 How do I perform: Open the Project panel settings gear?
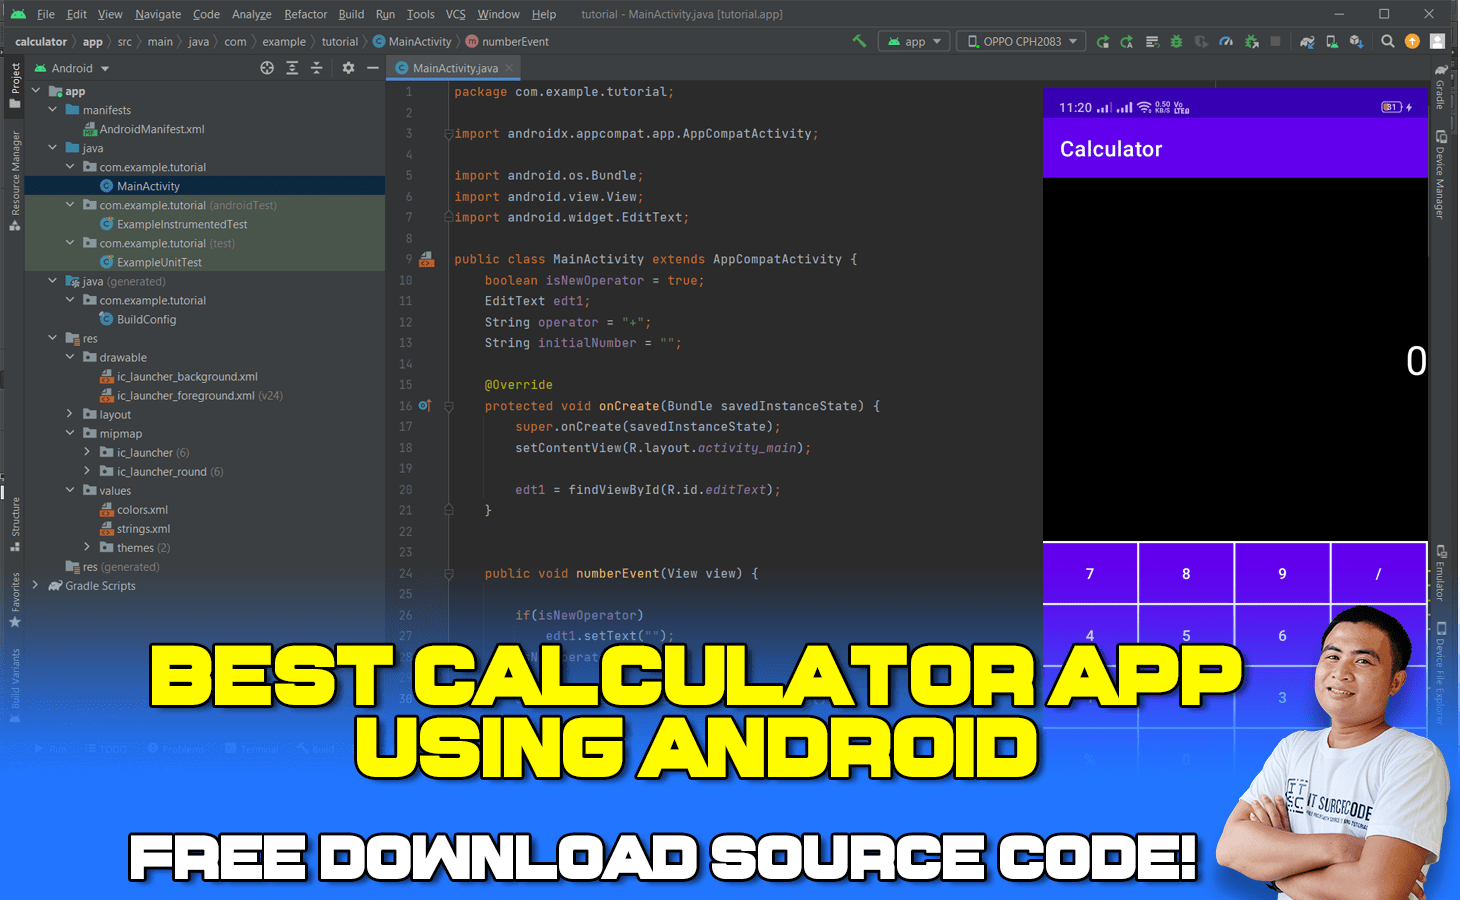coord(348,67)
